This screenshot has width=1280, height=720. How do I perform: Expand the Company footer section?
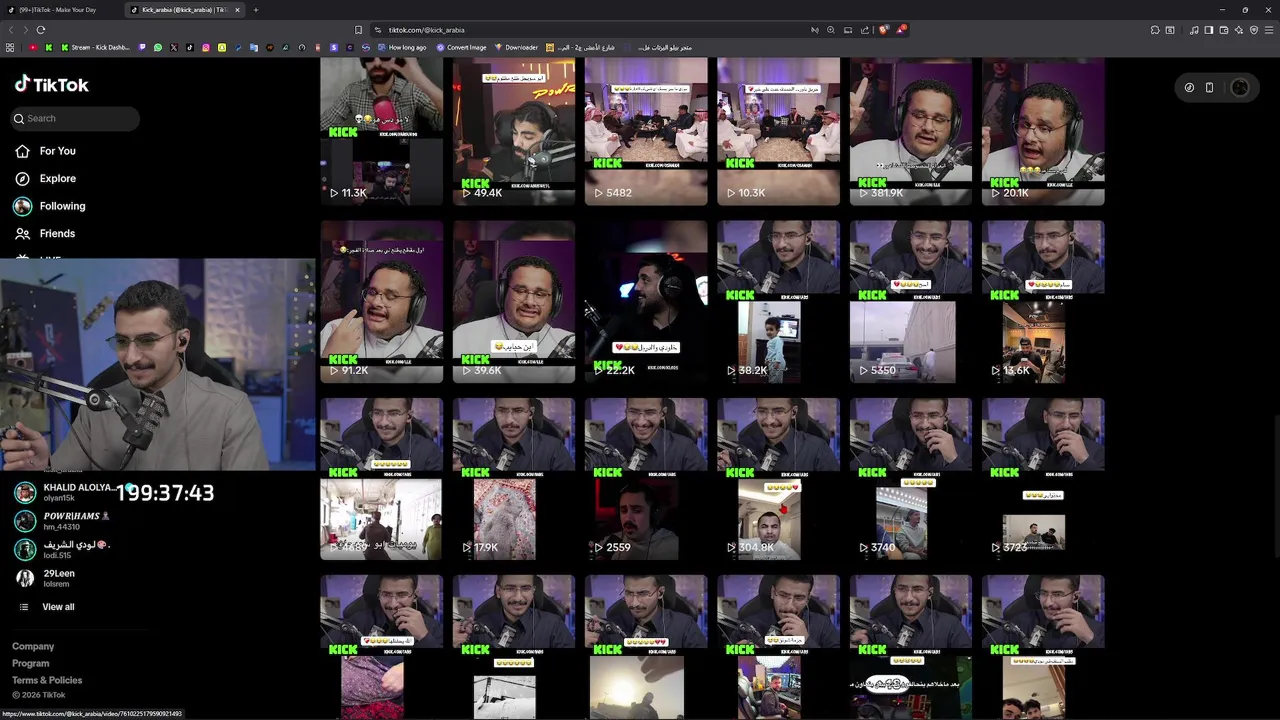coord(33,646)
